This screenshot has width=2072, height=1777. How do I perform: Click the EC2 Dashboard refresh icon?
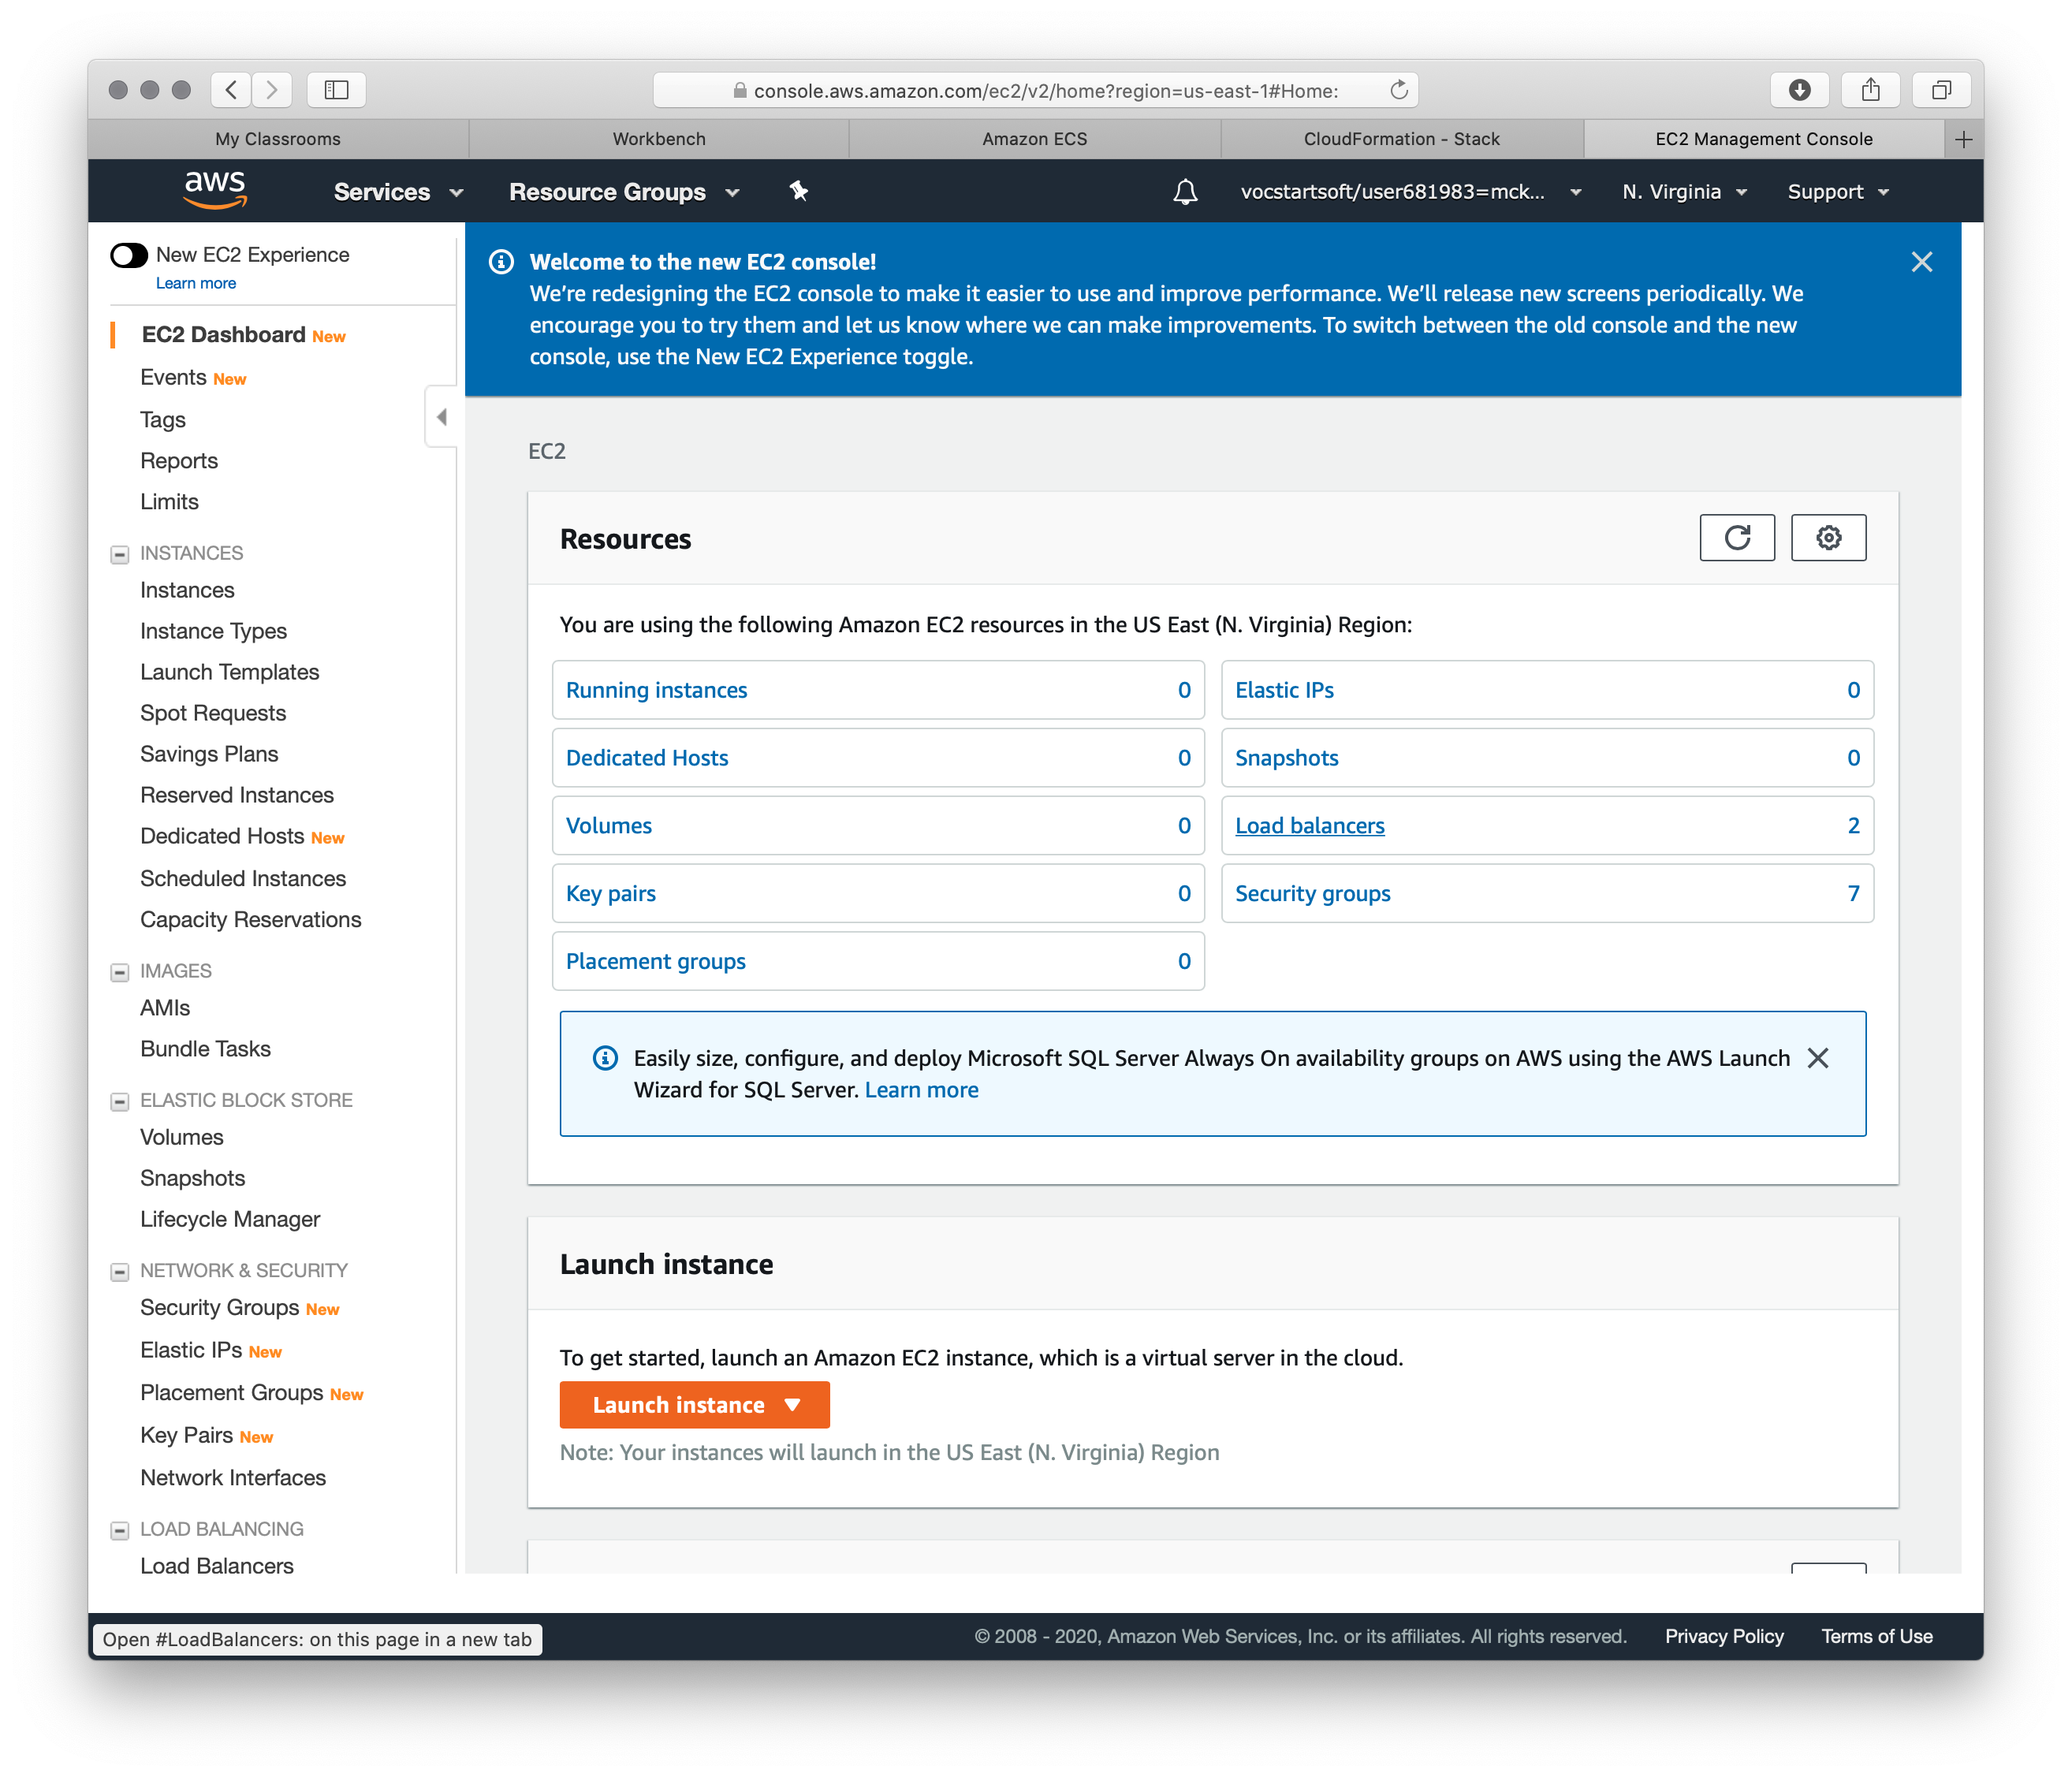pos(1735,537)
